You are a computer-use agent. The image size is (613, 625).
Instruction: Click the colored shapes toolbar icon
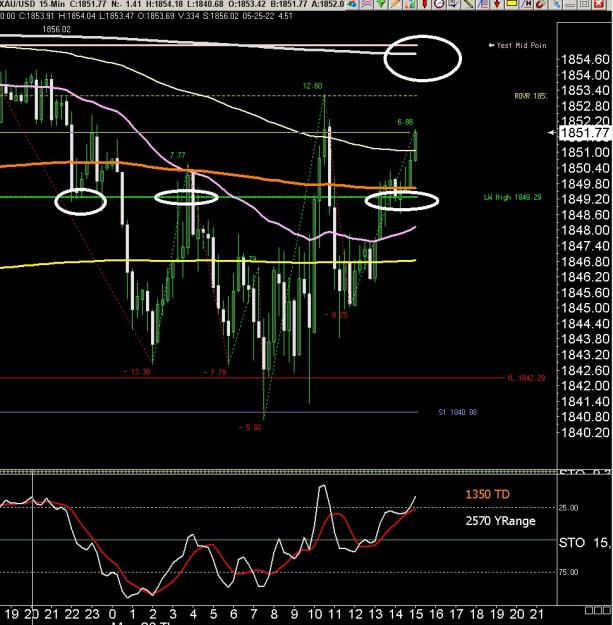click(352, 4)
